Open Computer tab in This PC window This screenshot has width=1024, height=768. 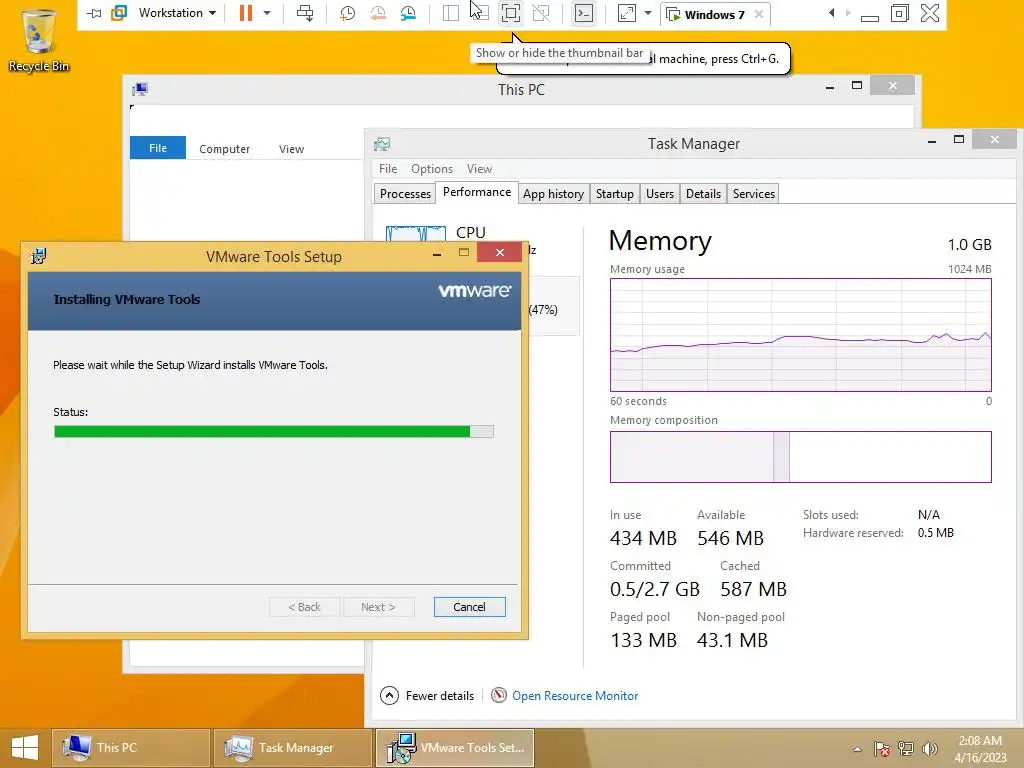coord(225,149)
